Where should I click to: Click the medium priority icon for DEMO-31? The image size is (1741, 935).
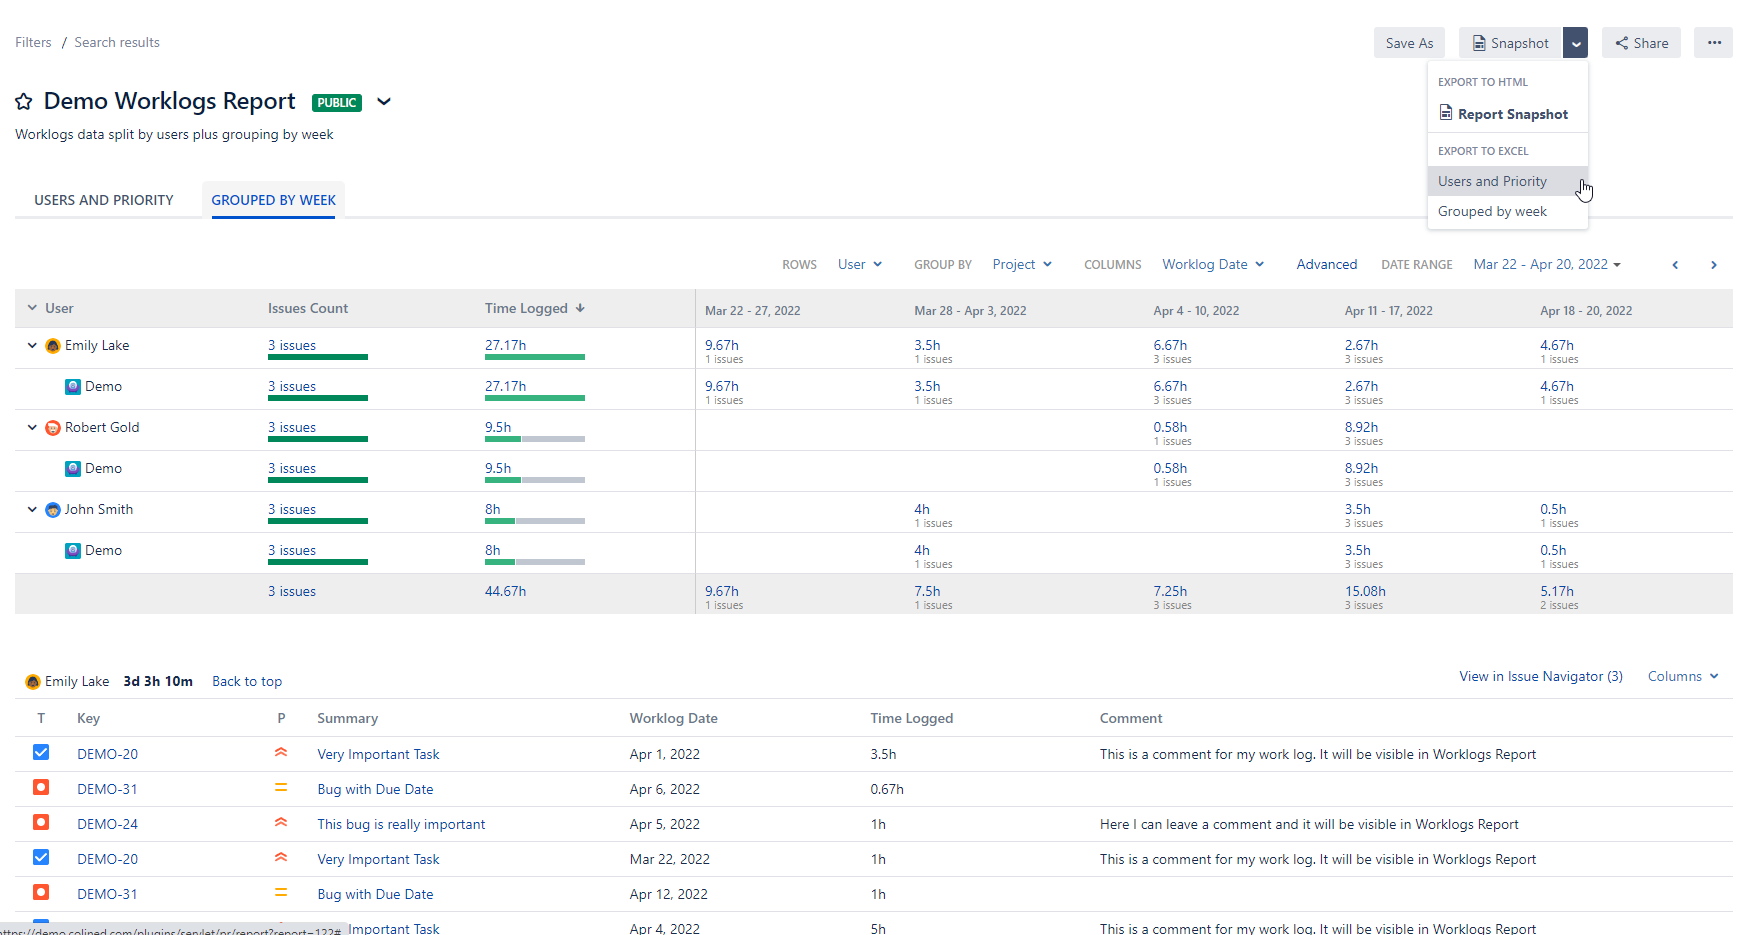(281, 788)
